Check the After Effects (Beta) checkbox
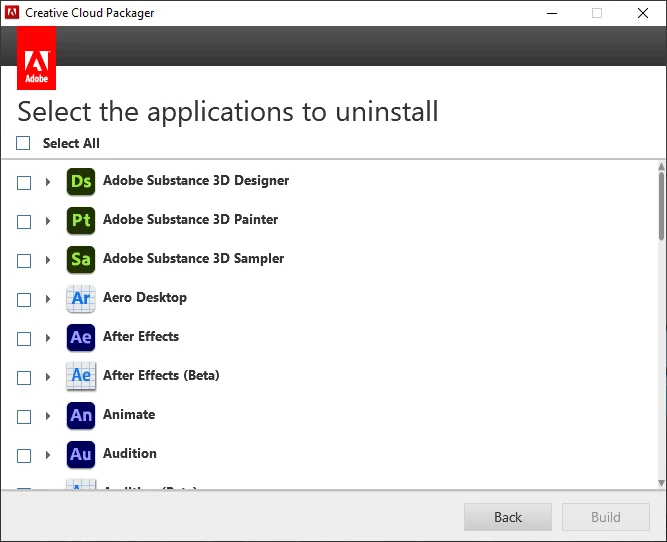This screenshot has height=542, width=667. click(24, 378)
